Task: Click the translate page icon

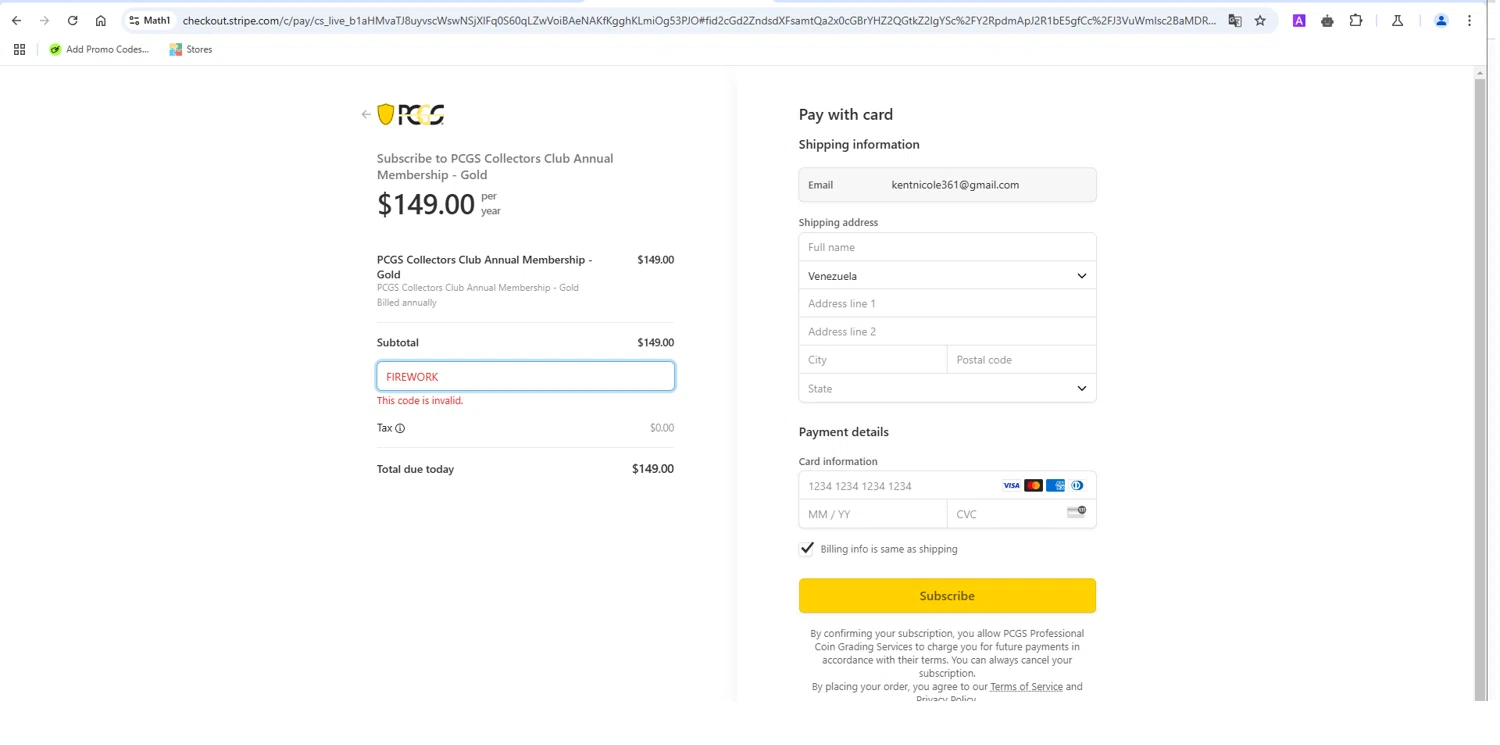Action: click(x=1235, y=20)
